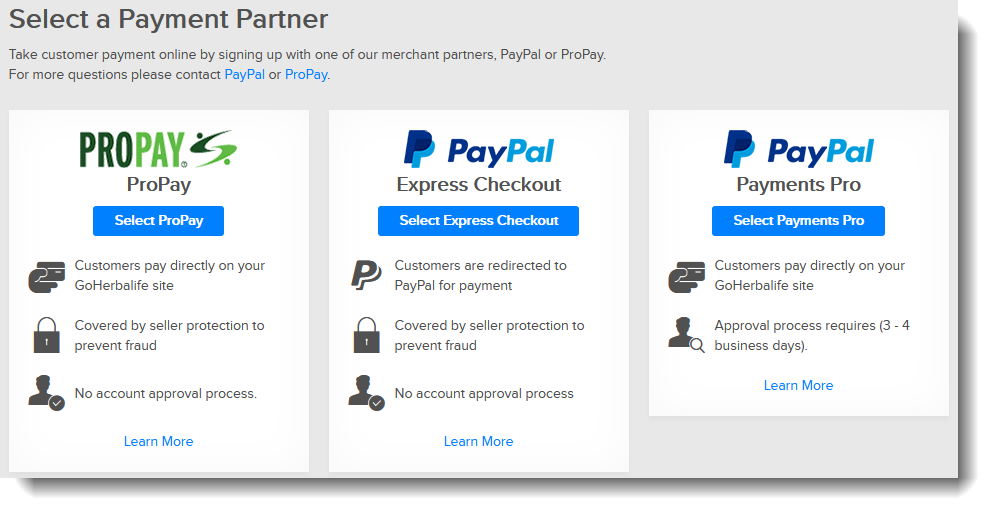993x513 pixels.
Task: Open Learn More under ProPay
Action: 158,441
